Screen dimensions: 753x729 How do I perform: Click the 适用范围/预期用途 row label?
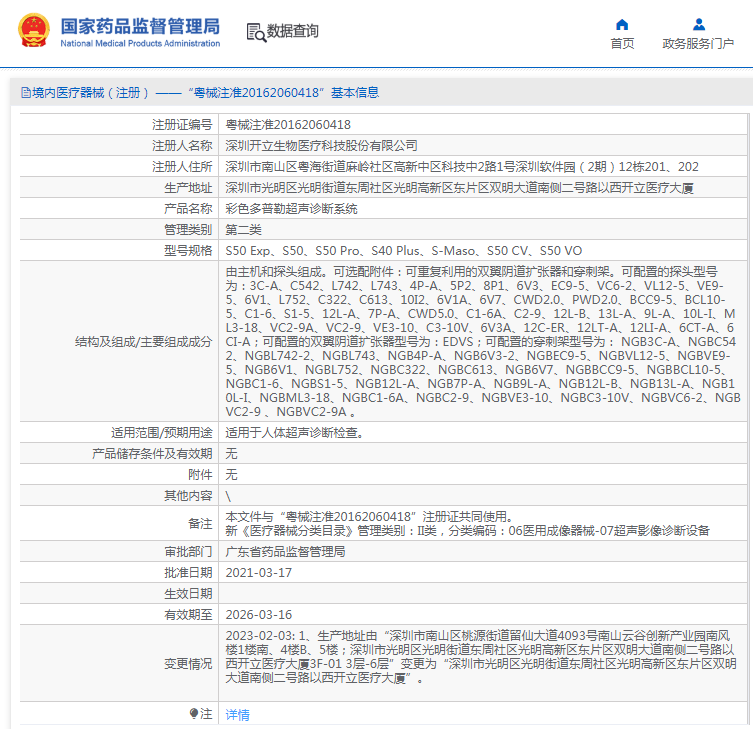pyautogui.click(x=162, y=433)
